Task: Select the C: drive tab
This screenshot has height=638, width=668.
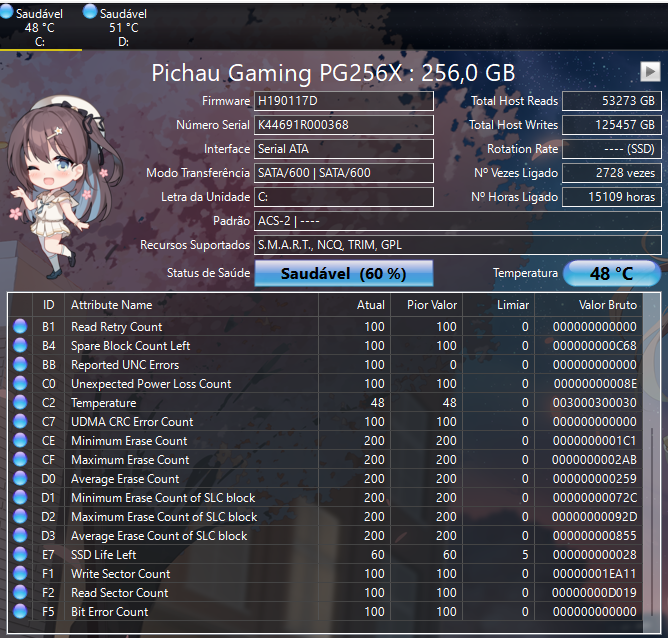Action: point(39,26)
